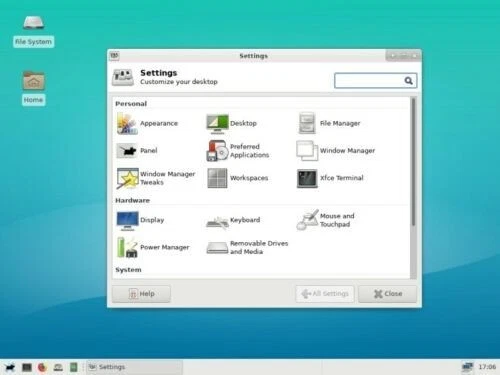This screenshot has width=500, height=375.
Task: Launch web browser from taskbar
Action: (42, 367)
